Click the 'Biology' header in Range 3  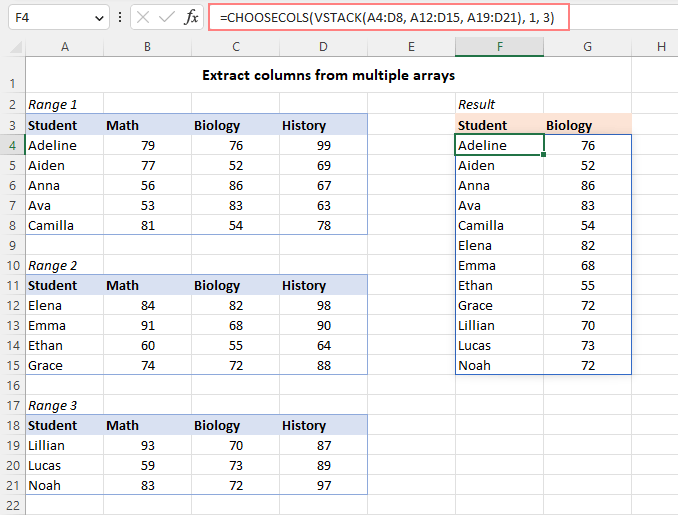tap(236, 425)
